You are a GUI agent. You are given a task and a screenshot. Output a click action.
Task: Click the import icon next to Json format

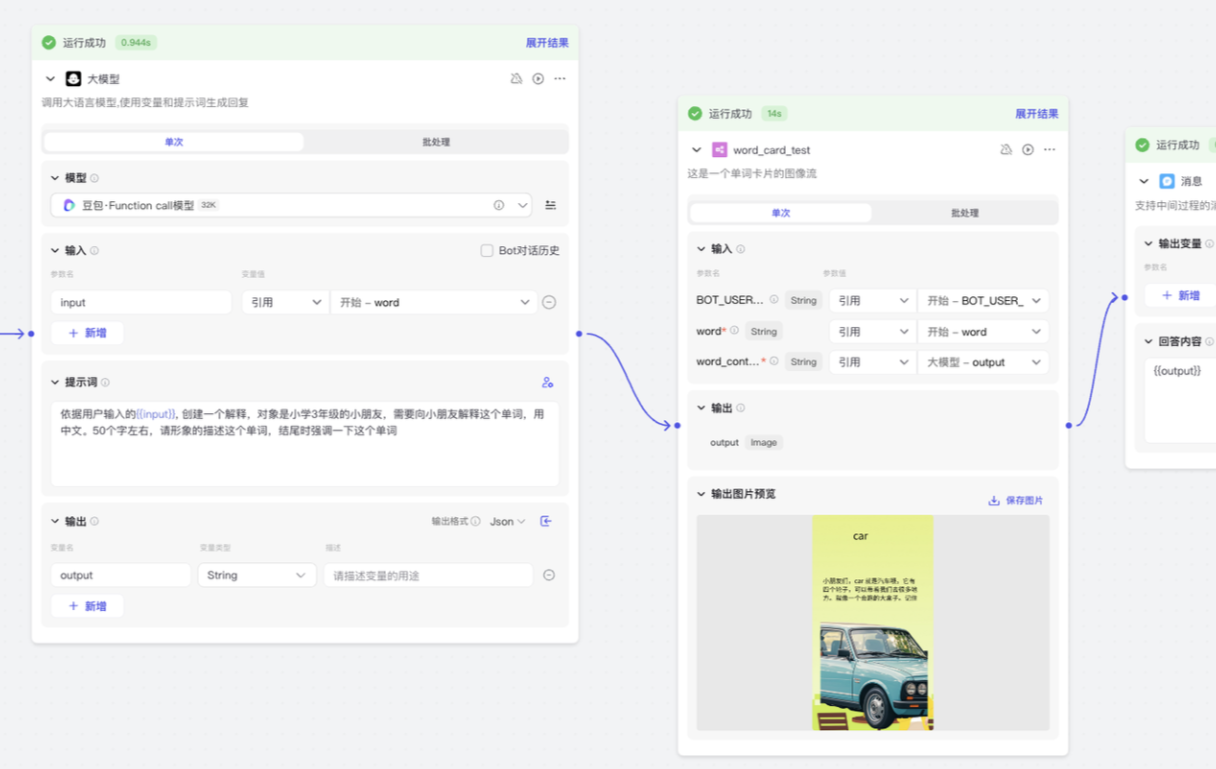point(546,521)
